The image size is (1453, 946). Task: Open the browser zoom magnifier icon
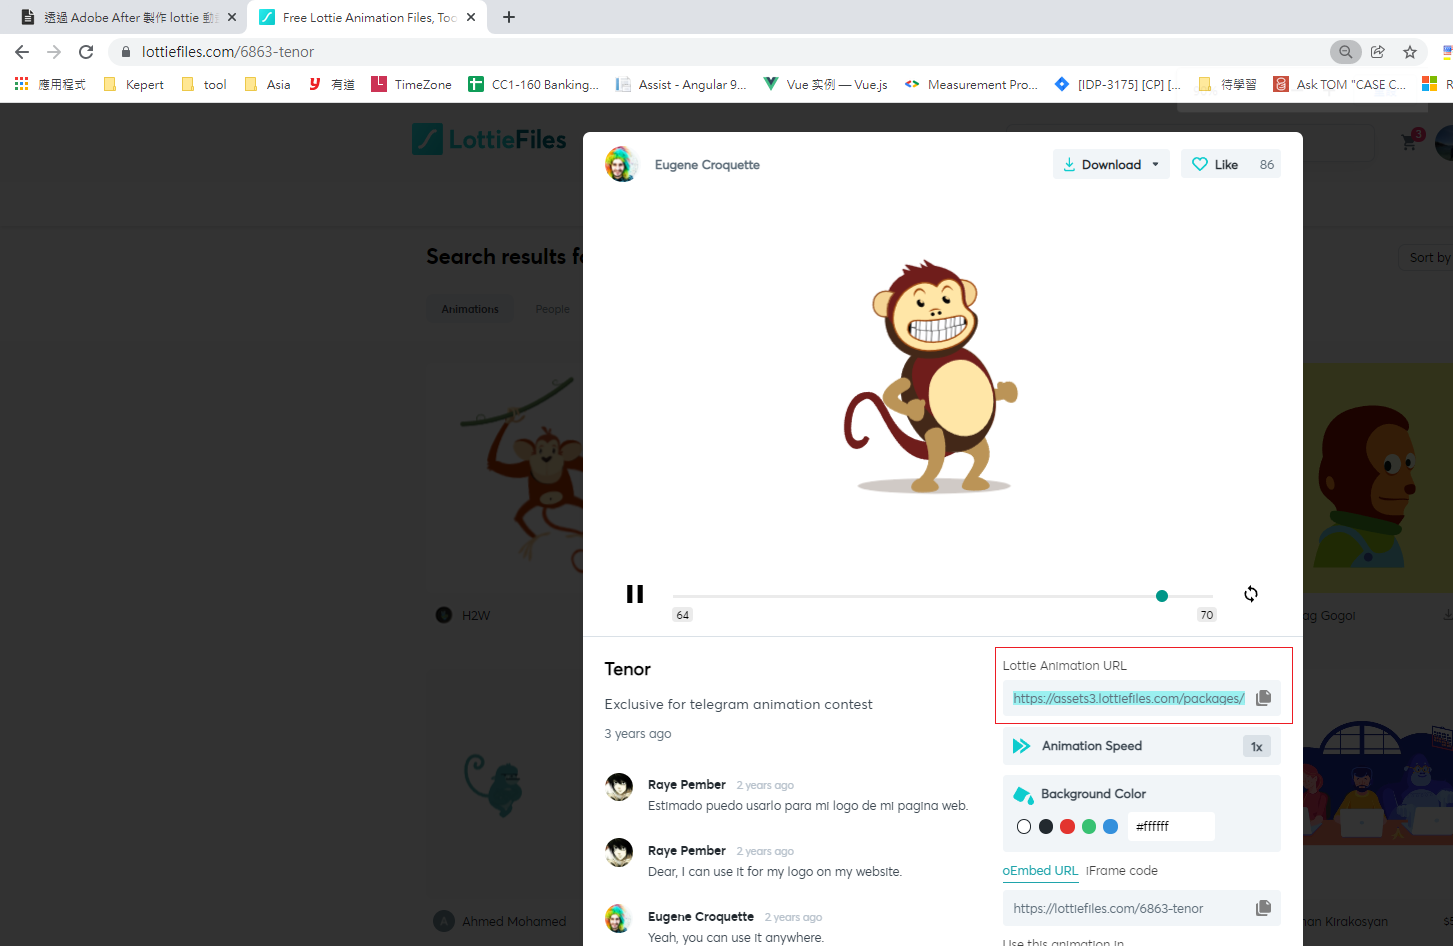1346,52
